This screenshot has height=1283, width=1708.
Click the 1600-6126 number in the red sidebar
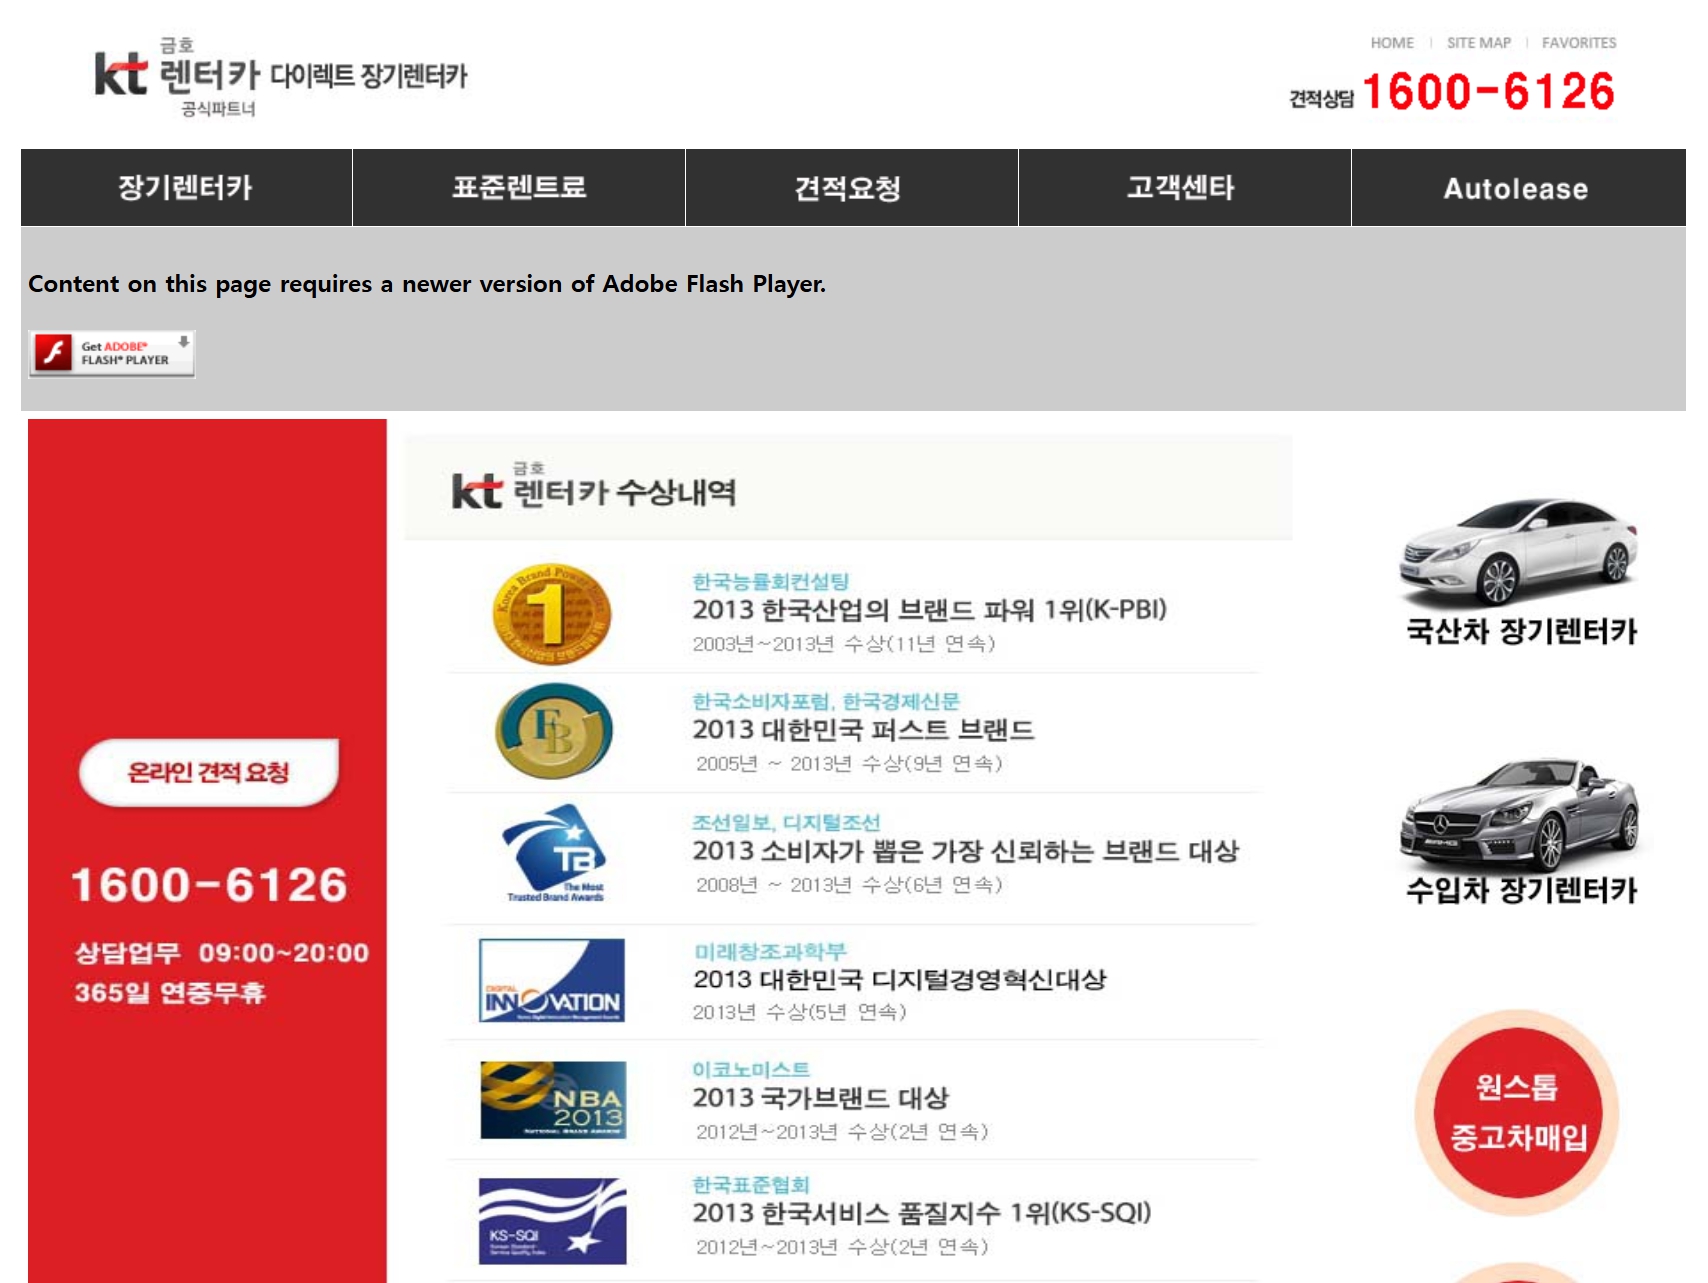[209, 885]
